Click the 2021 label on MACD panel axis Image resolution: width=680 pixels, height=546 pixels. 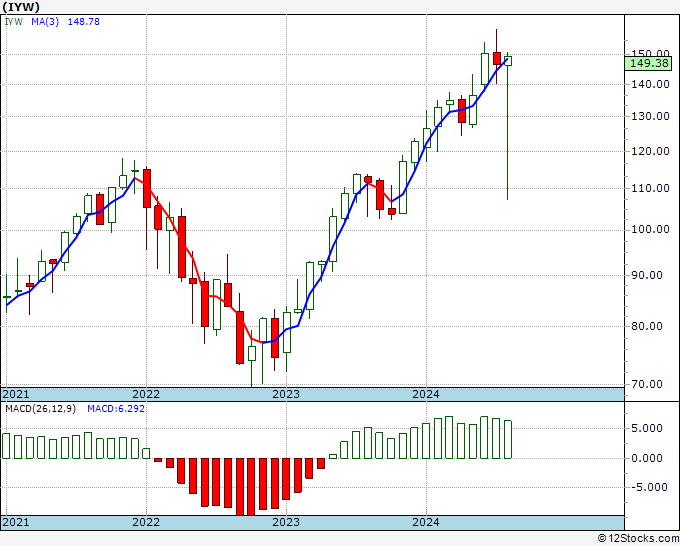pos(16,522)
